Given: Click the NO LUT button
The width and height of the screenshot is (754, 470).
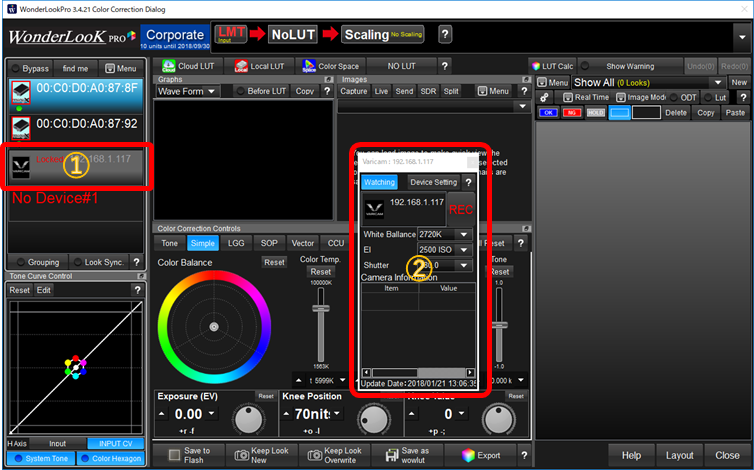Looking at the screenshot, I should pyautogui.click(x=402, y=66).
